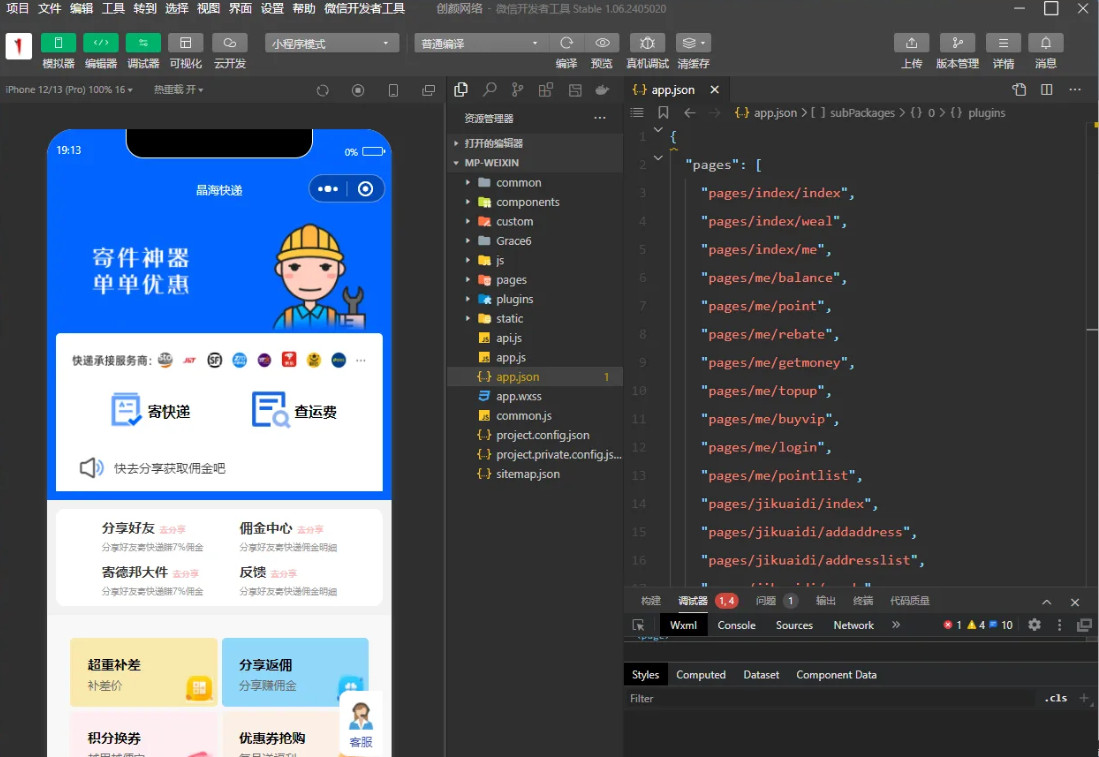Expand the pages folder in explorer
1099x757 pixels.
pyautogui.click(x=511, y=280)
